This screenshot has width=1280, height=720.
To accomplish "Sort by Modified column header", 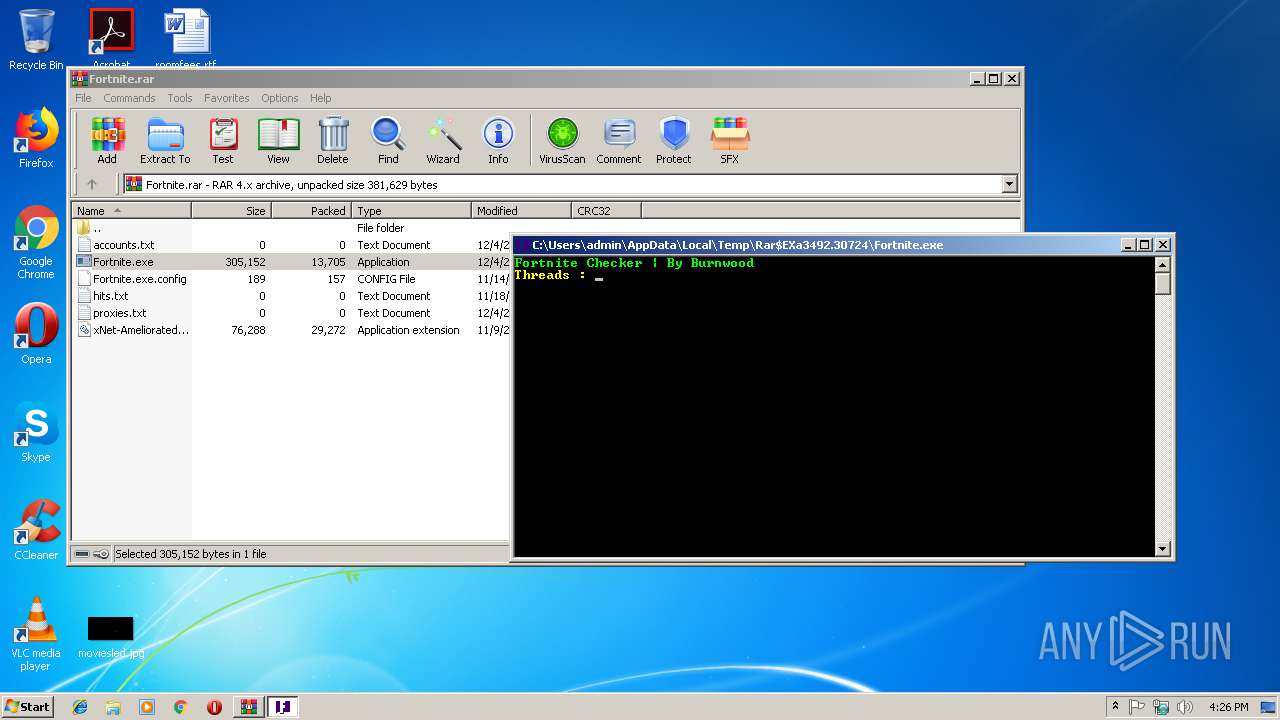I will pyautogui.click(x=521, y=211).
